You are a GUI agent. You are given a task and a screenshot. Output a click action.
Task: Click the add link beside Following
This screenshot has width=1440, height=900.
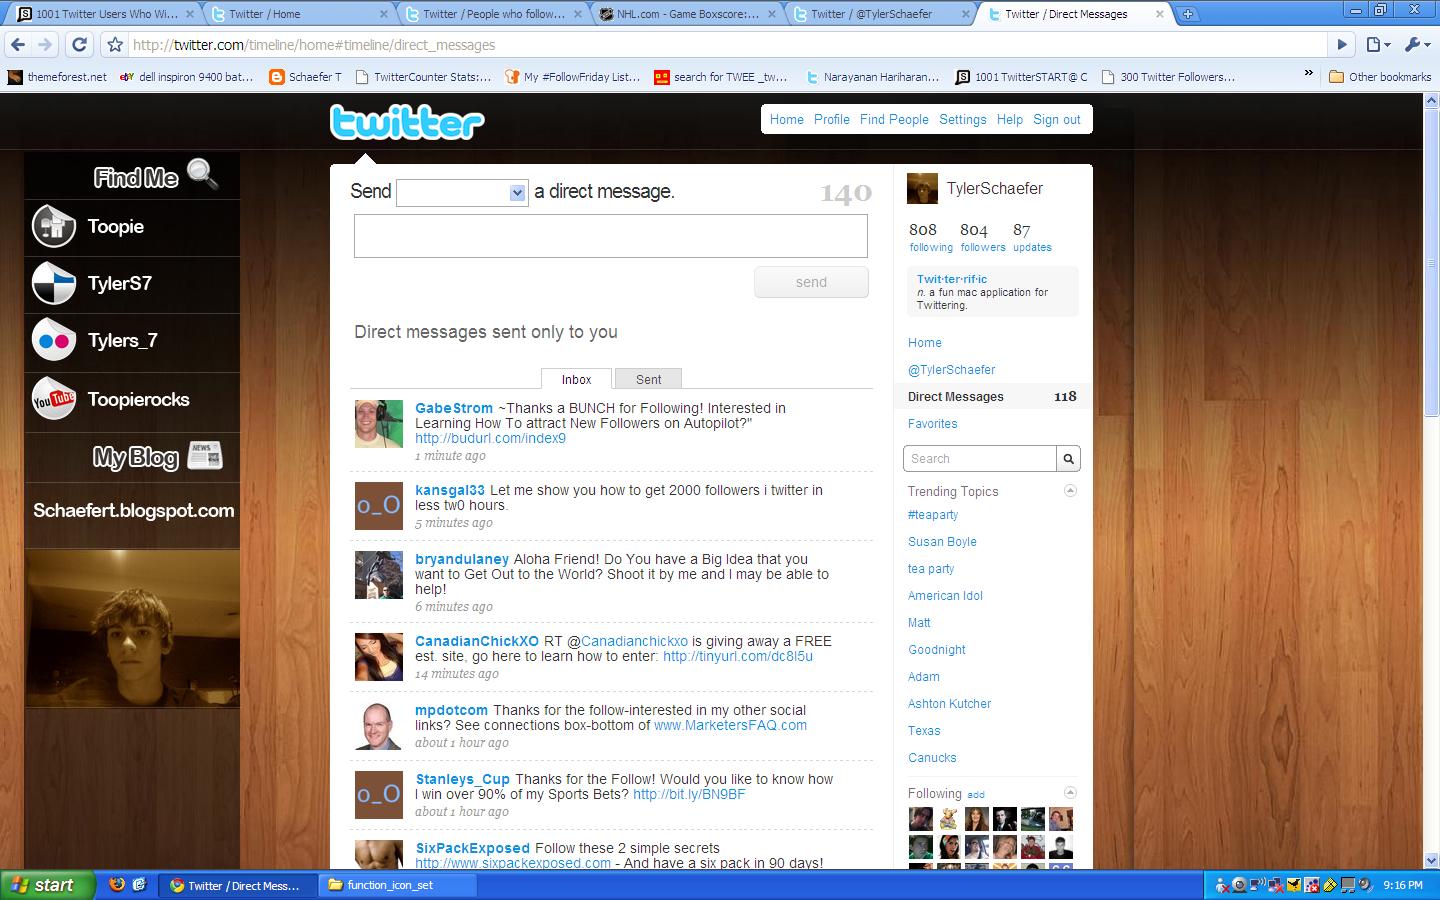[976, 795]
